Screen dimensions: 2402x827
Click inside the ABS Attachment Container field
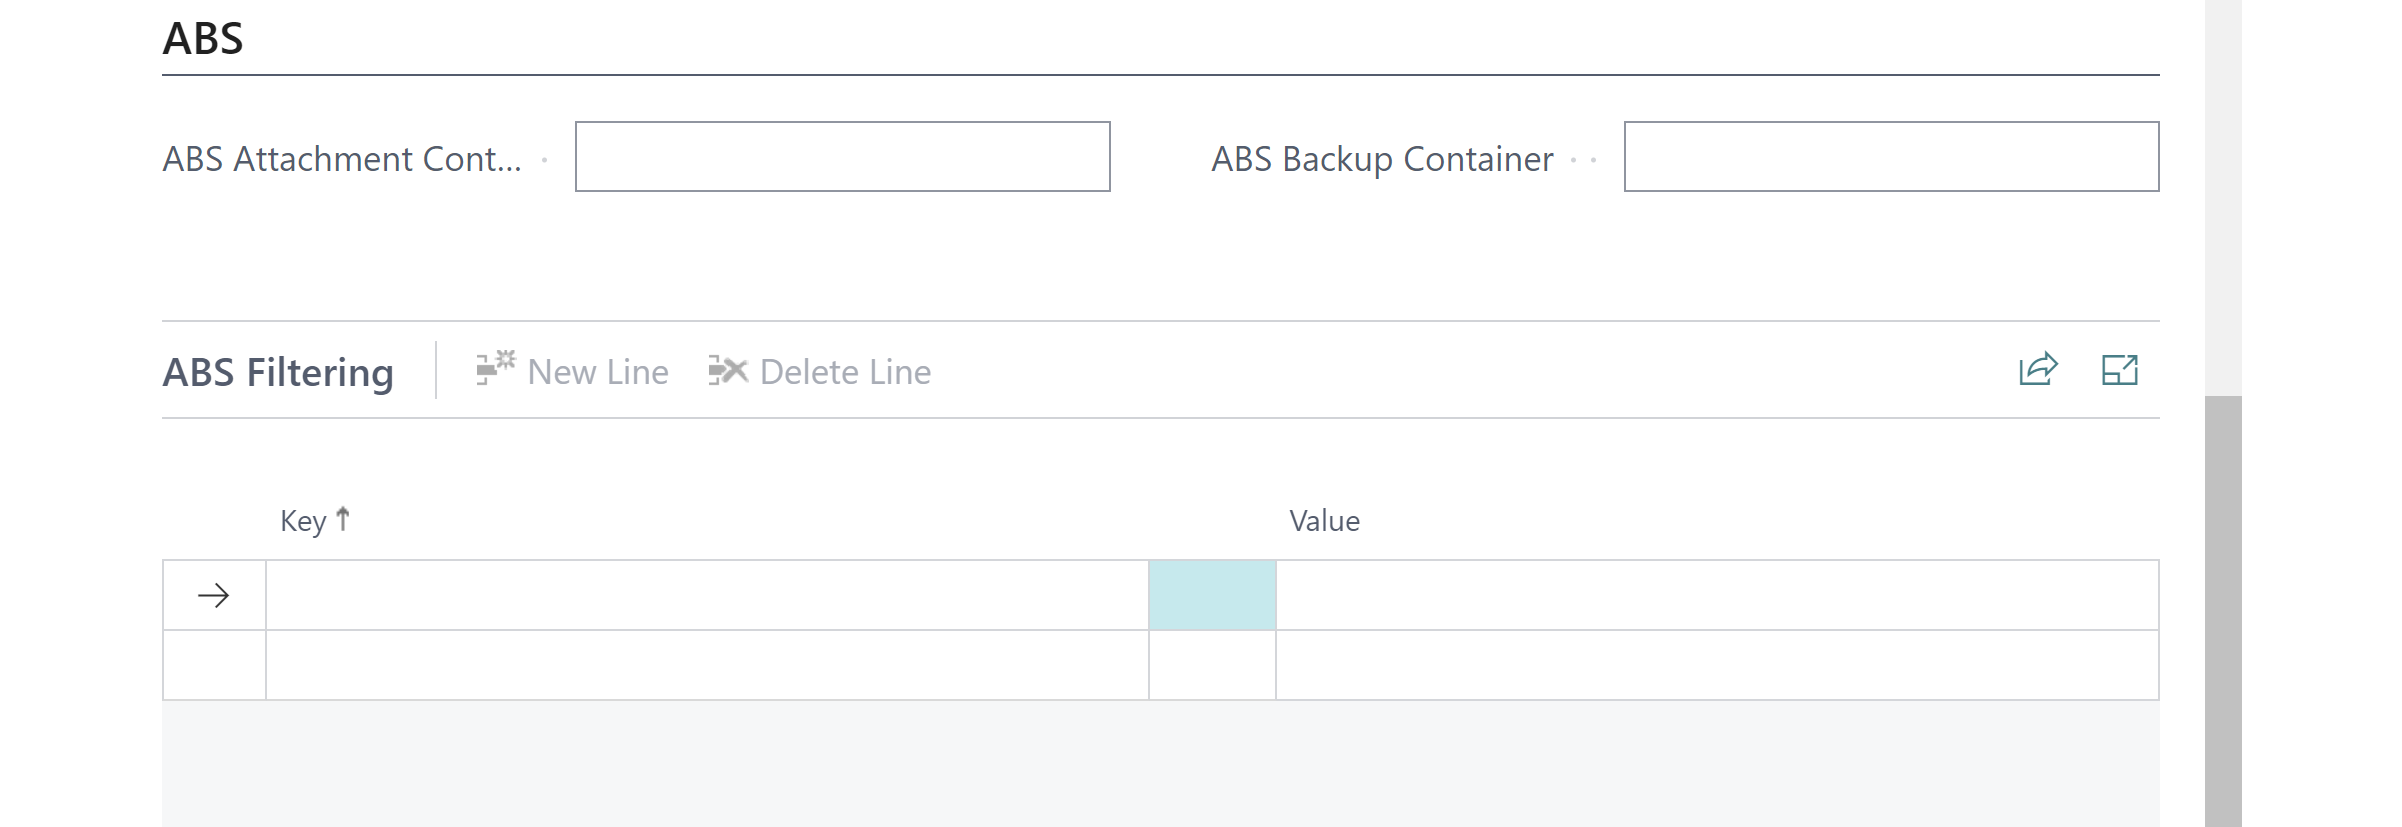[842, 157]
